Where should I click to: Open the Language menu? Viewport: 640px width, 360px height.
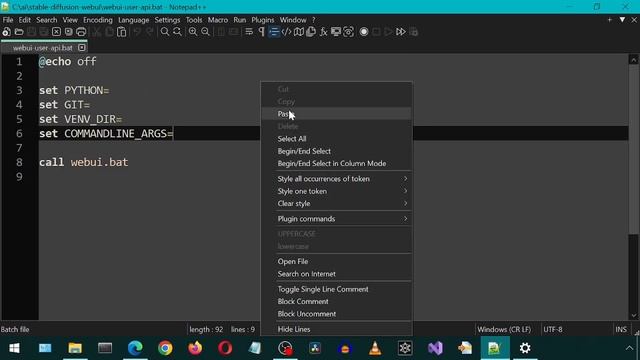[133, 20]
